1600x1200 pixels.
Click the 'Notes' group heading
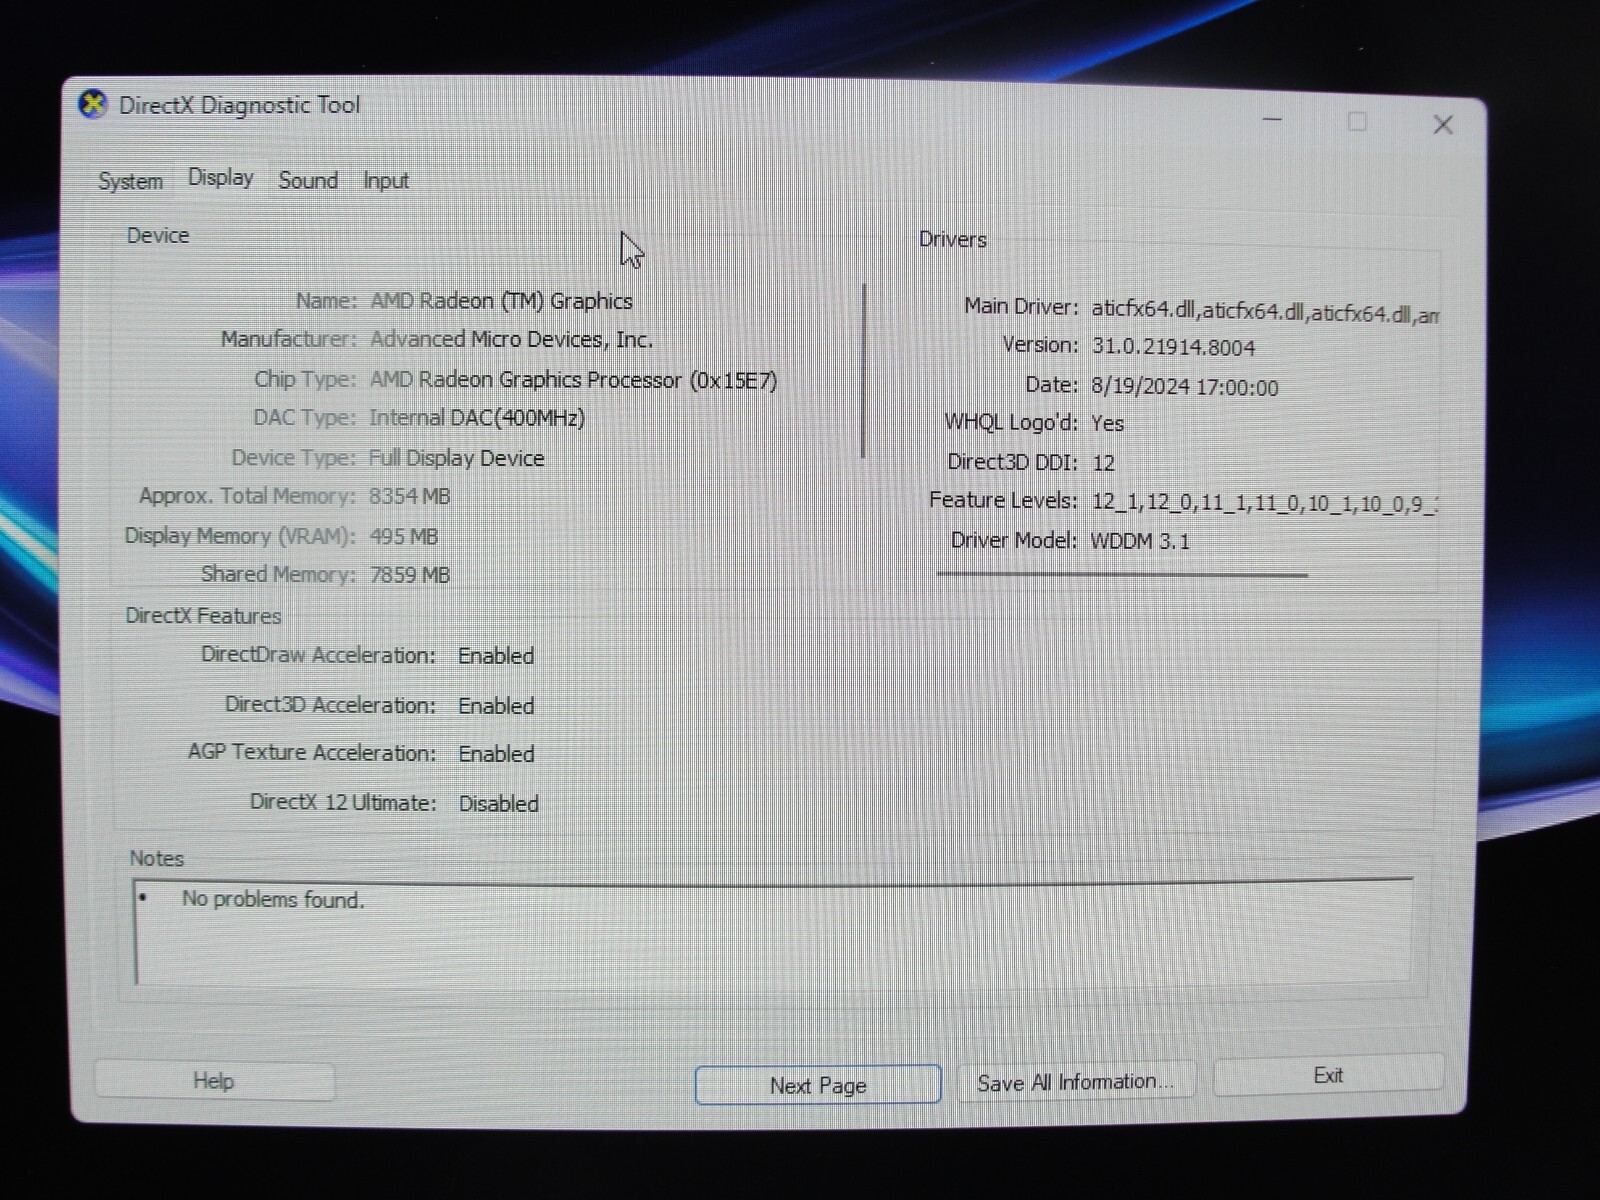point(156,858)
